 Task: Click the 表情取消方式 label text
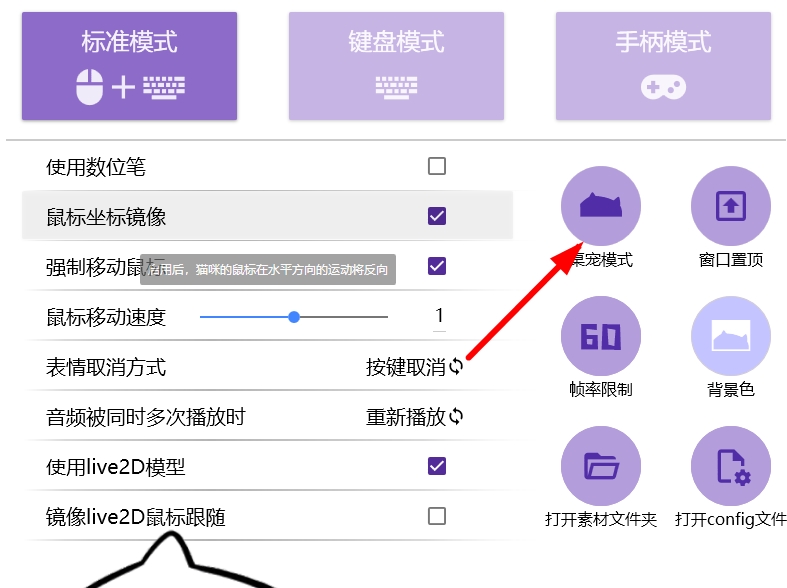click(106, 367)
